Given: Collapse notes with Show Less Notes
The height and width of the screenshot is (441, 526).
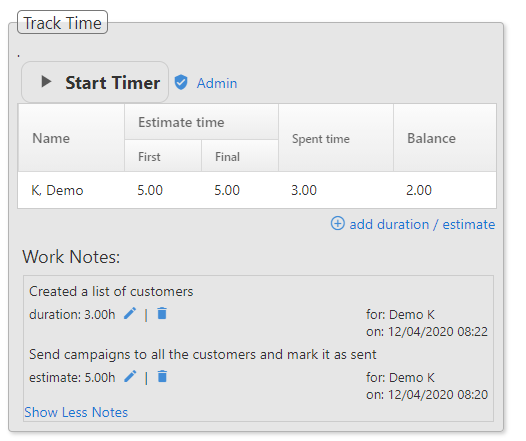Looking at the screenshot, I should (76, 412).
